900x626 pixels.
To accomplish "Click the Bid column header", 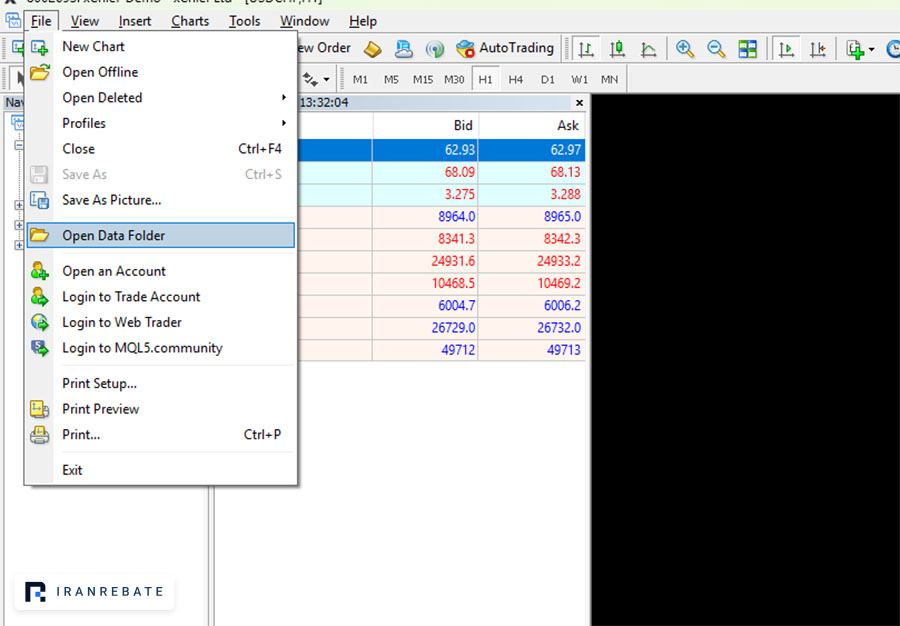I will (425, 125).
